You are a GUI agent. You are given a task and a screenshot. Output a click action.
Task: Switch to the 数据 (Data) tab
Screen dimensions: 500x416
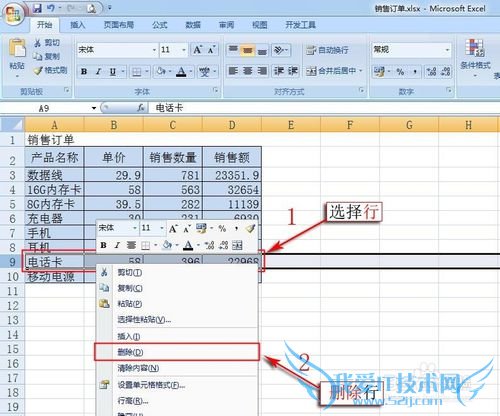pos(193,25)
